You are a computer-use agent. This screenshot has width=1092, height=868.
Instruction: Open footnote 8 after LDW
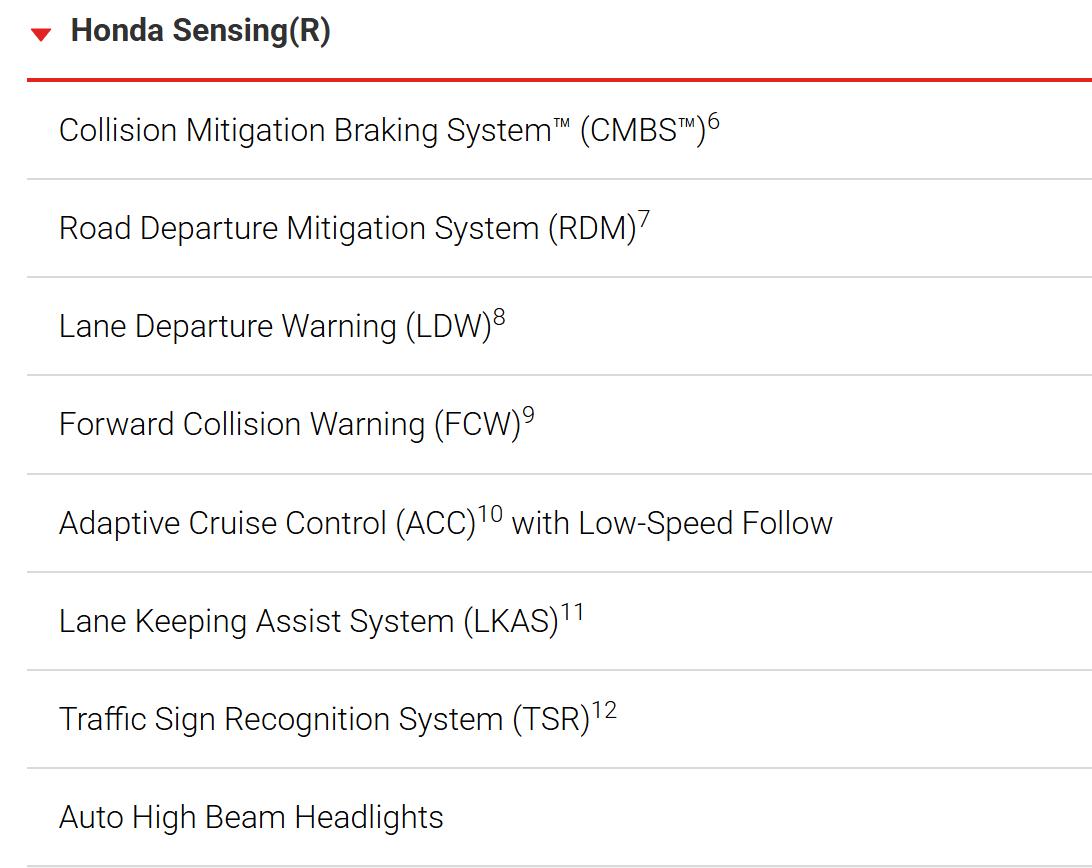tap(499, 318)
